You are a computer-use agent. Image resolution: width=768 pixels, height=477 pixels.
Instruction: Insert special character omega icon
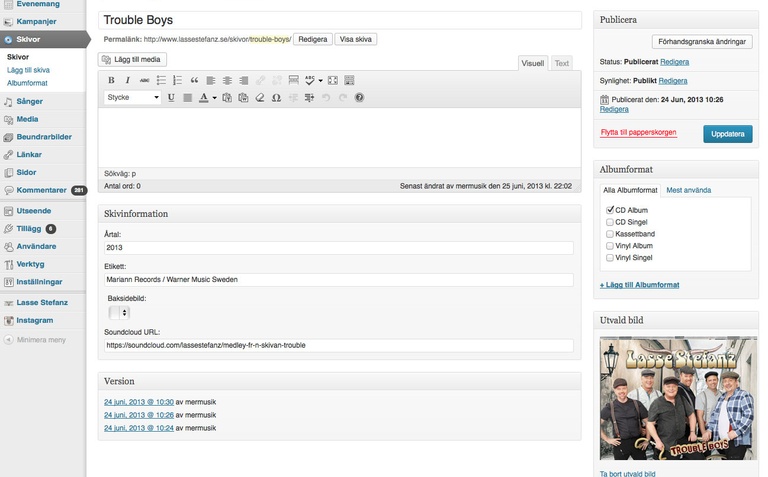point(276,98)
